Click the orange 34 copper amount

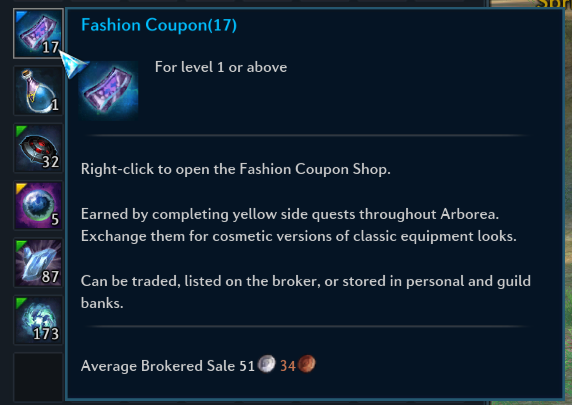tap(287, 366)
